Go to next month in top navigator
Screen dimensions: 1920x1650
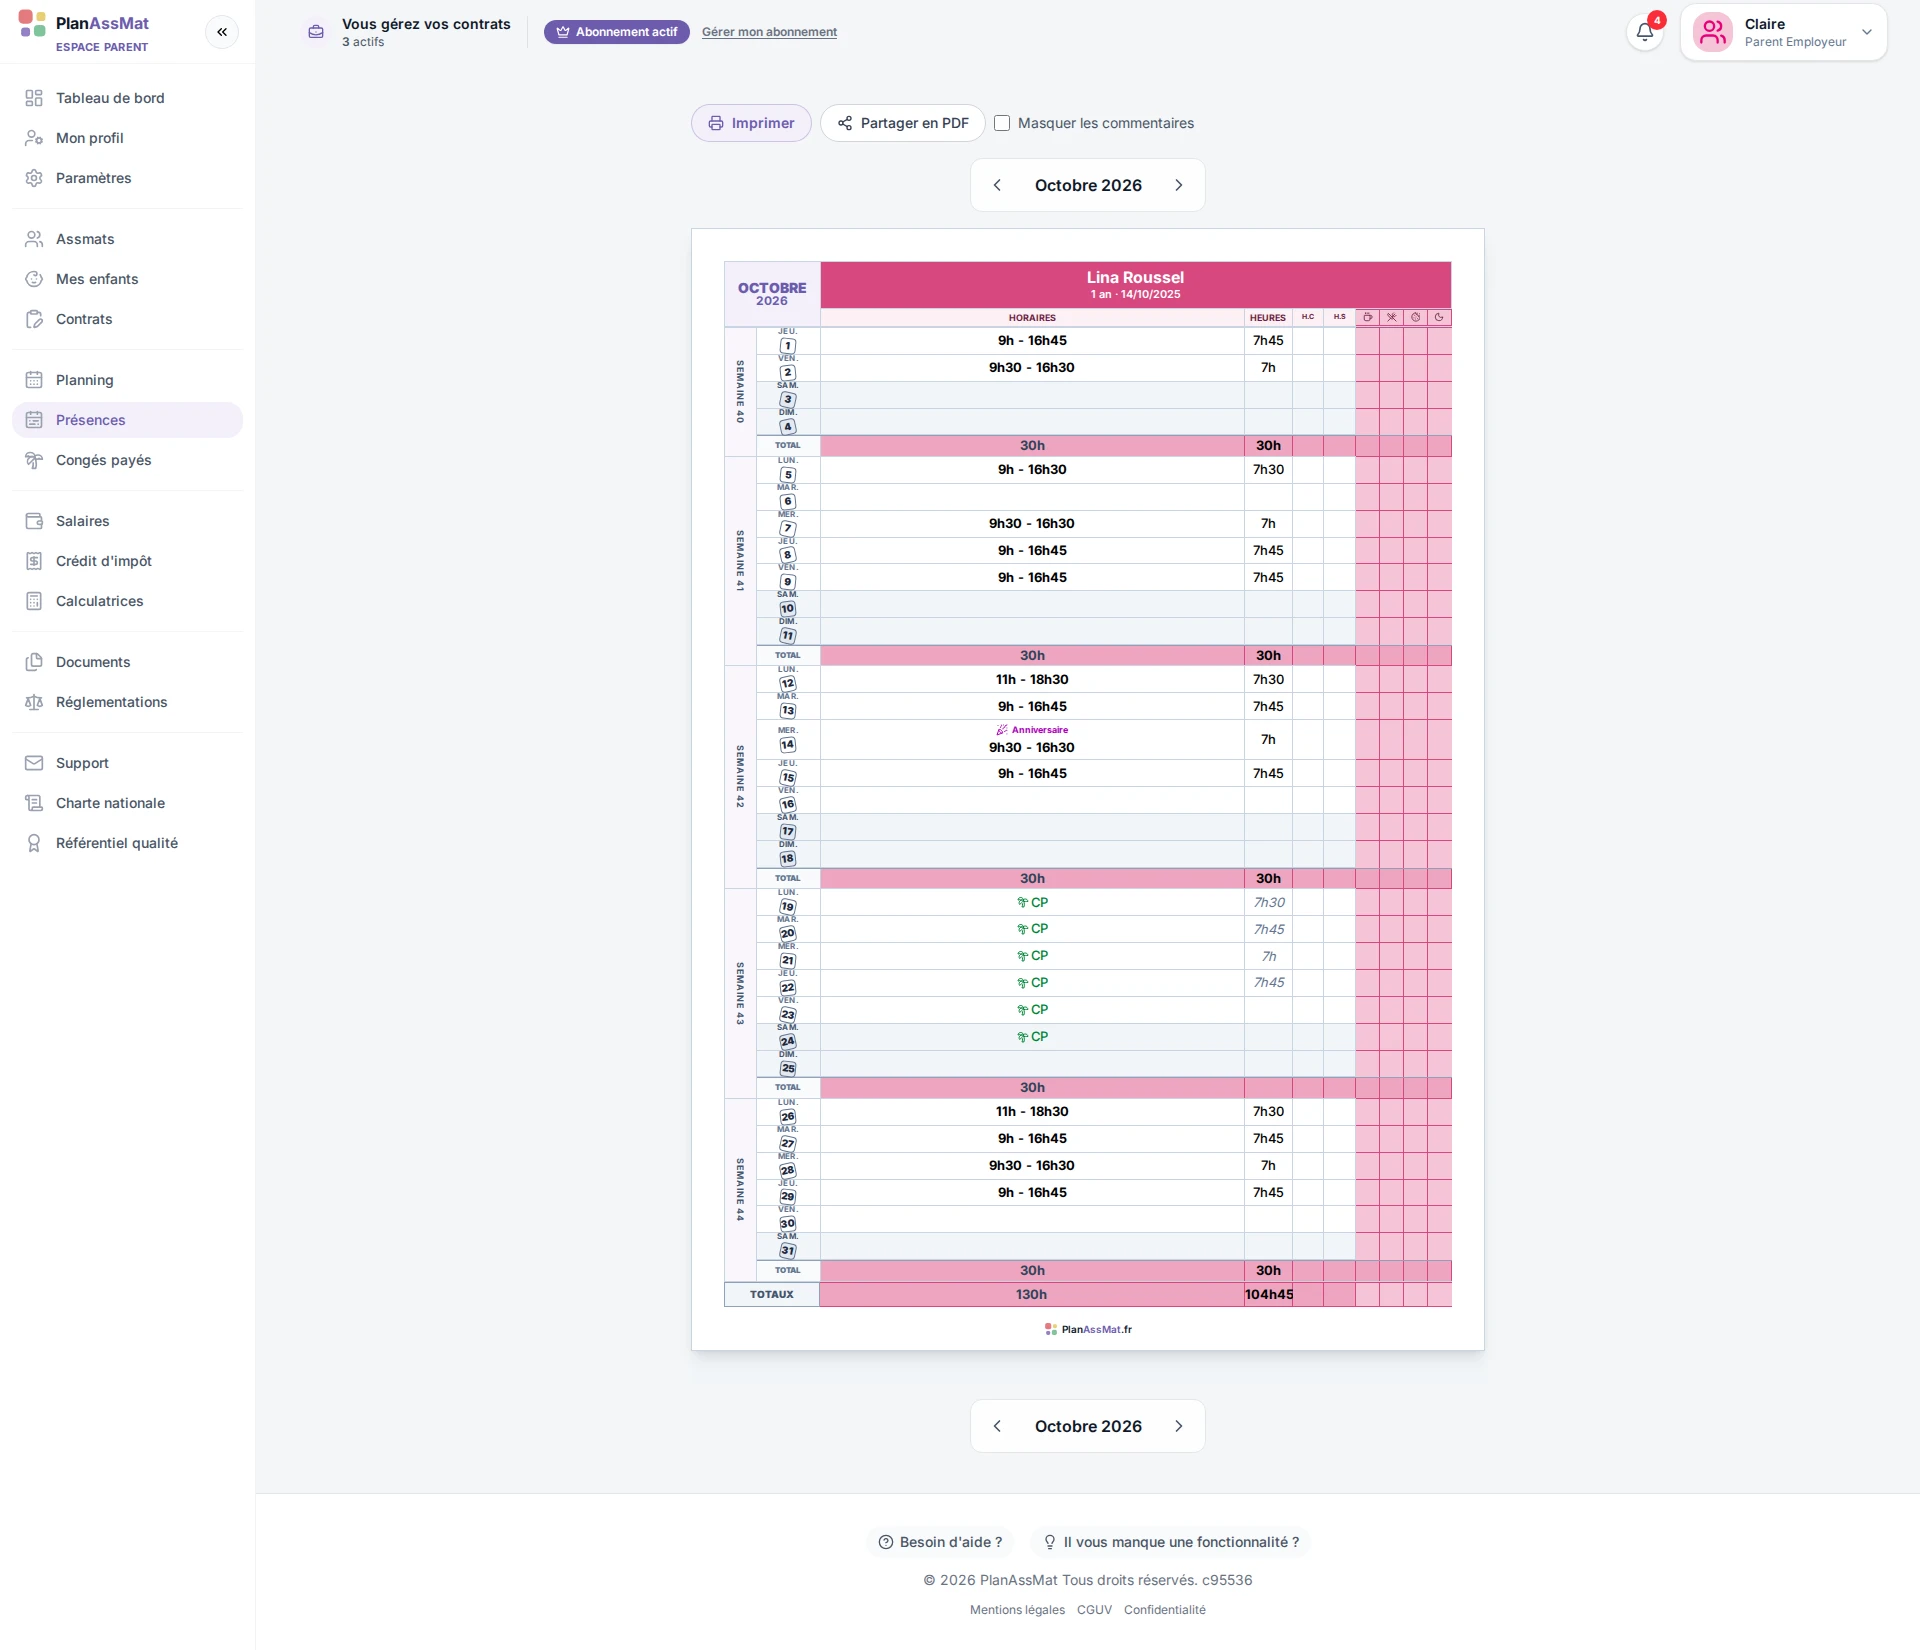point(1179,185)
